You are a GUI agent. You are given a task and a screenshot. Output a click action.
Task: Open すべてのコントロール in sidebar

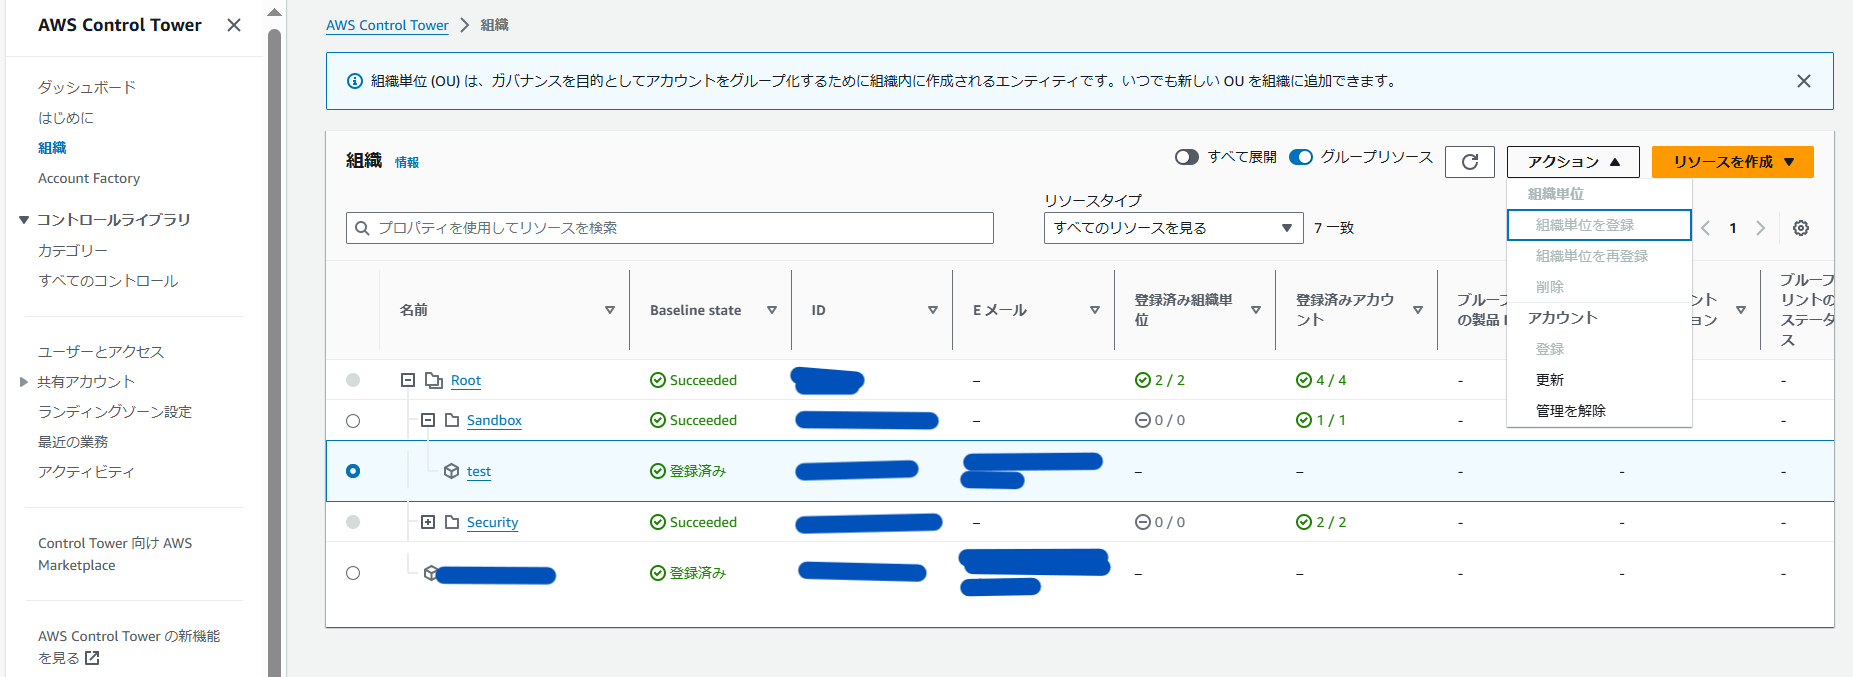point(108,281)
